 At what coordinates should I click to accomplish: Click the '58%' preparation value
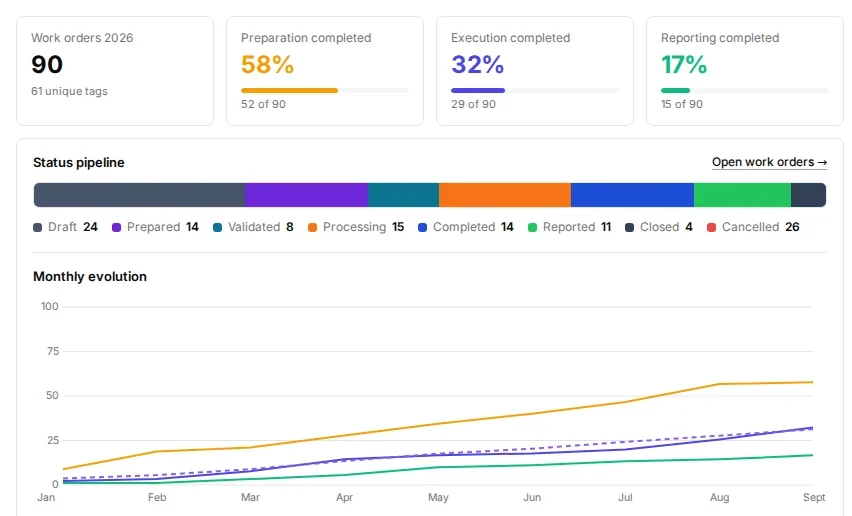pos(267,65)
